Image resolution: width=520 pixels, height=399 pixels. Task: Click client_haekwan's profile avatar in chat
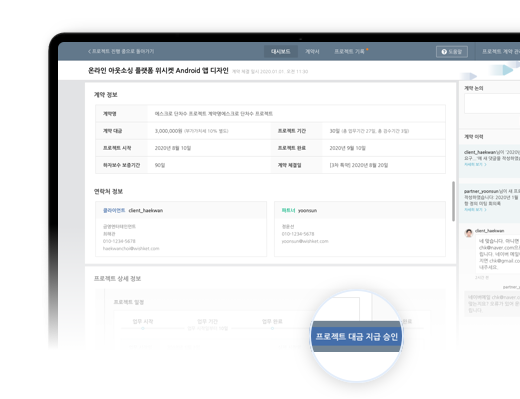pyautogui.click(x=469, y=233)
